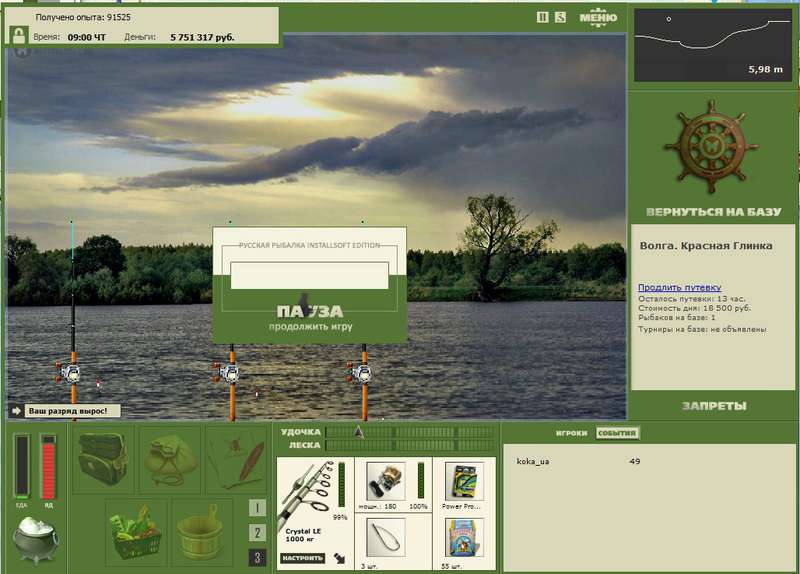This screenshot has width=800, height=574.
Task: Open the ЗАПРЕТЫ section
Action: click(x=714, y=406)
